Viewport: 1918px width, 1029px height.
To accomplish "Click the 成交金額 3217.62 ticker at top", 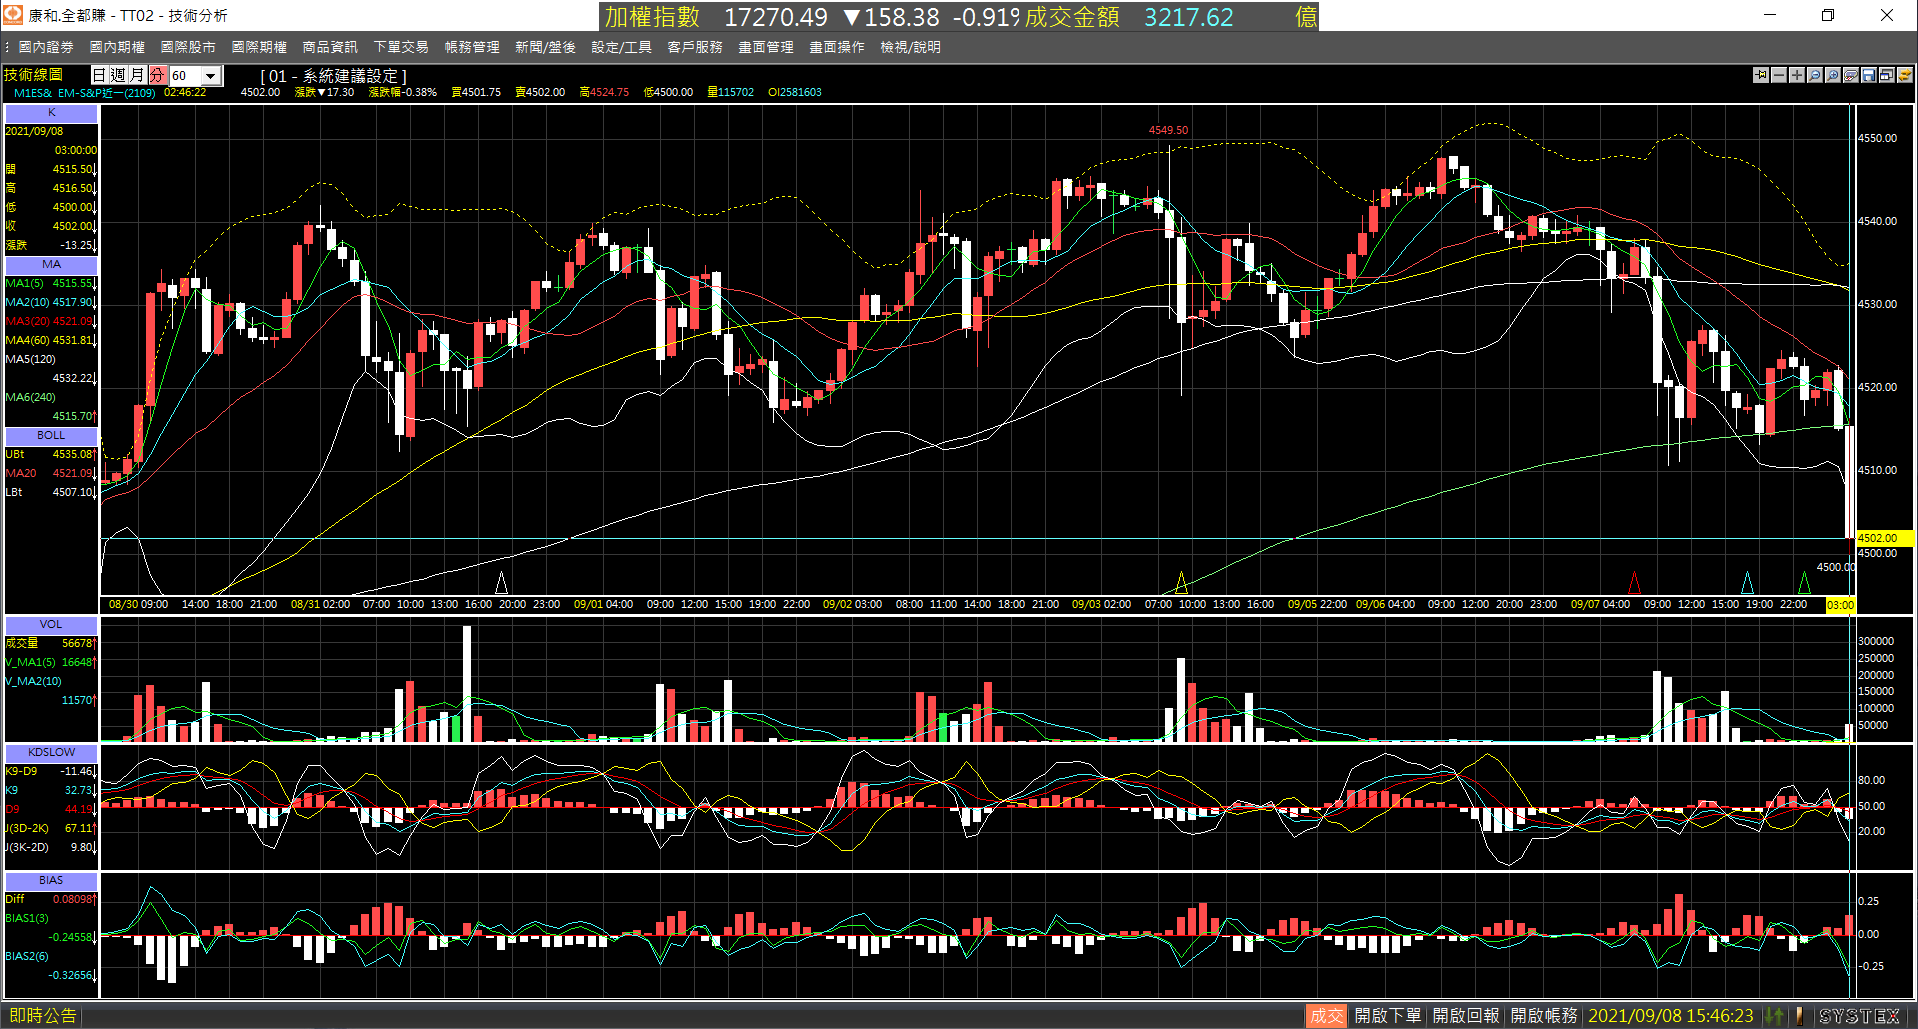I will point(1129,17).
